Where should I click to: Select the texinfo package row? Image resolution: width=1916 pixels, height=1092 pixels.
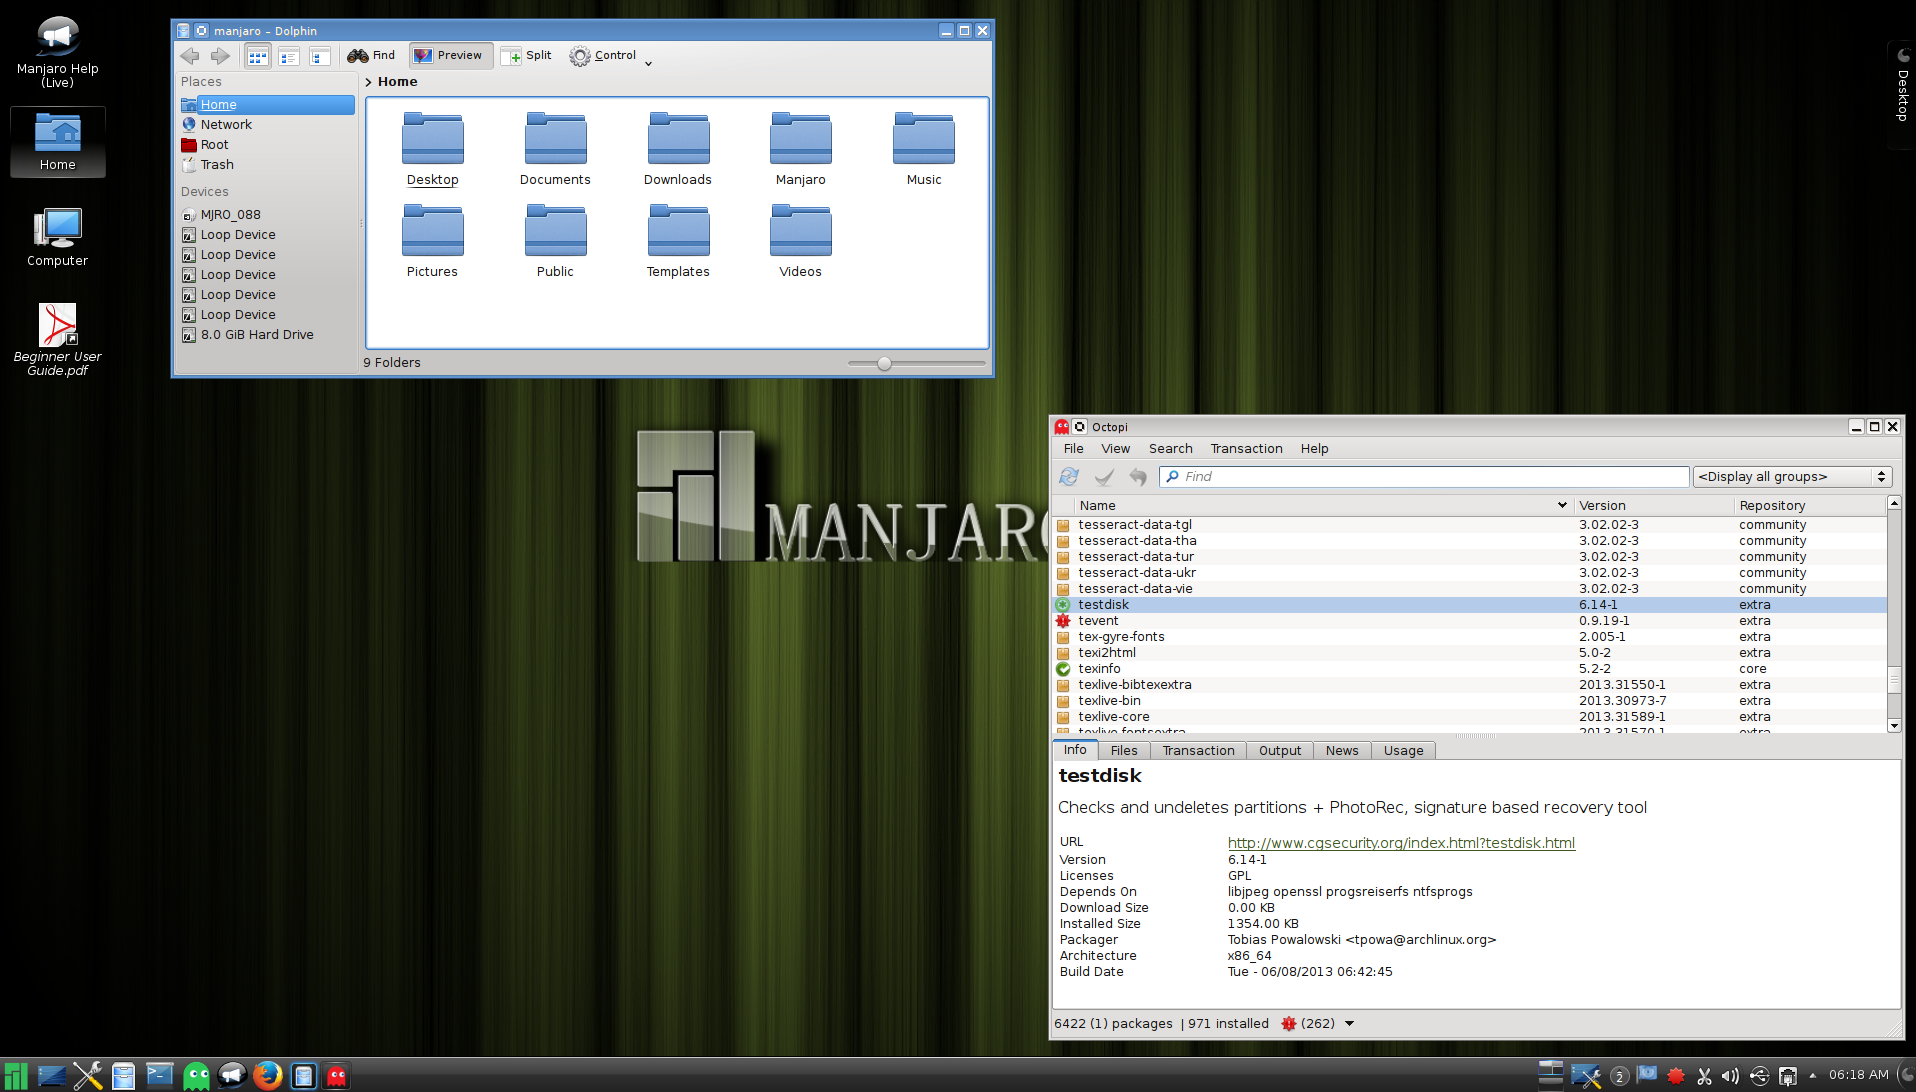1470,669
